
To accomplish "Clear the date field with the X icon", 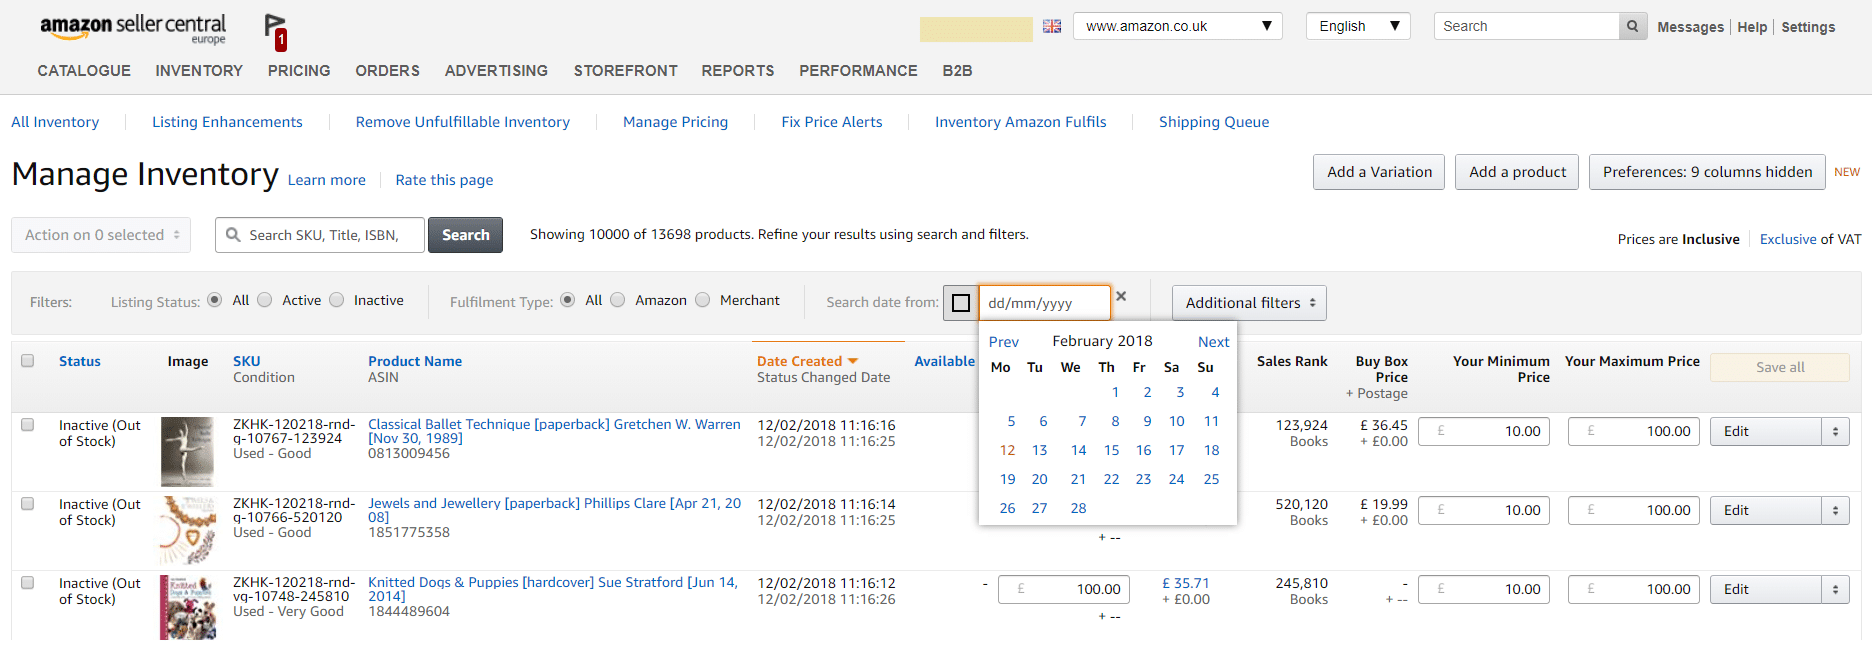I will click(x=1121, y=296).
